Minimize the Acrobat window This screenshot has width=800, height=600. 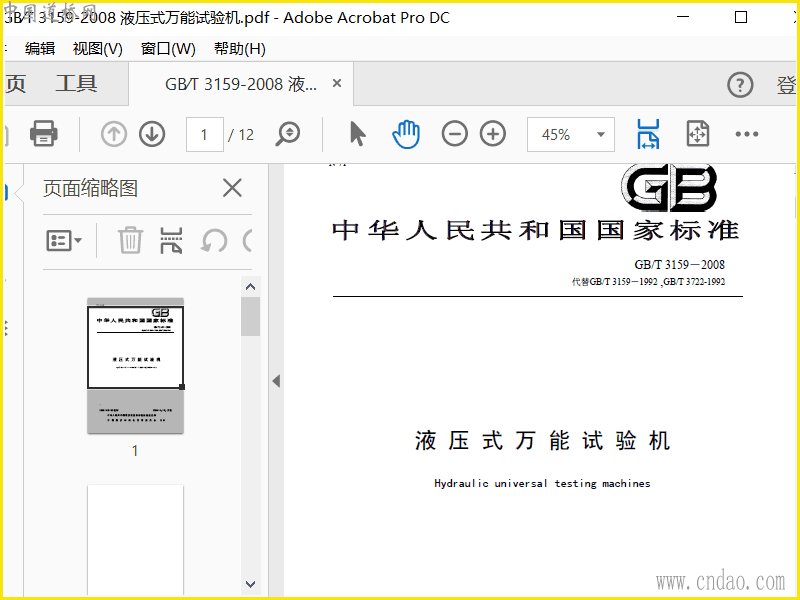pos(683,17)
